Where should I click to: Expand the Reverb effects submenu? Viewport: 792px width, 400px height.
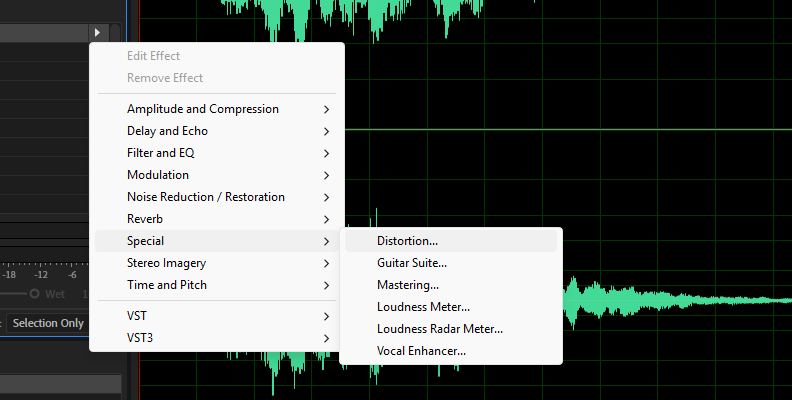click(145, 219)
